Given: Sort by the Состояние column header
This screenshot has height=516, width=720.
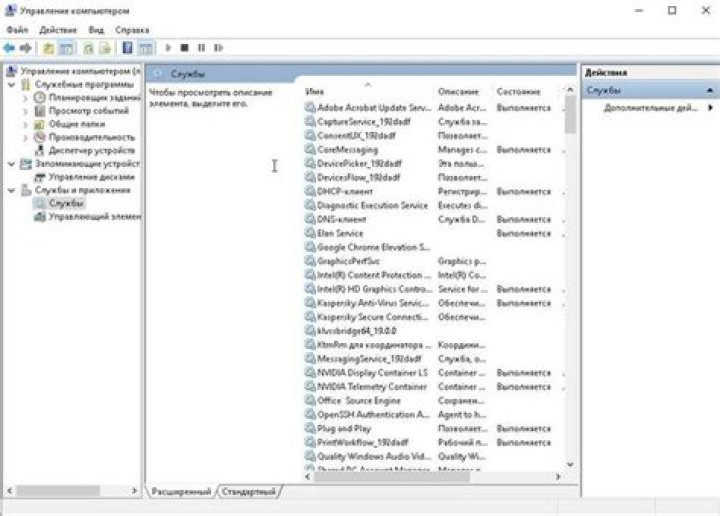Looking at the screenshot, I should pos(518,92).
